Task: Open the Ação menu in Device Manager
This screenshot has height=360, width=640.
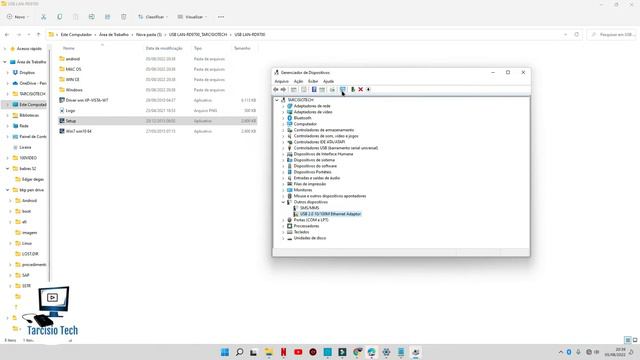Action: point(299,81)
